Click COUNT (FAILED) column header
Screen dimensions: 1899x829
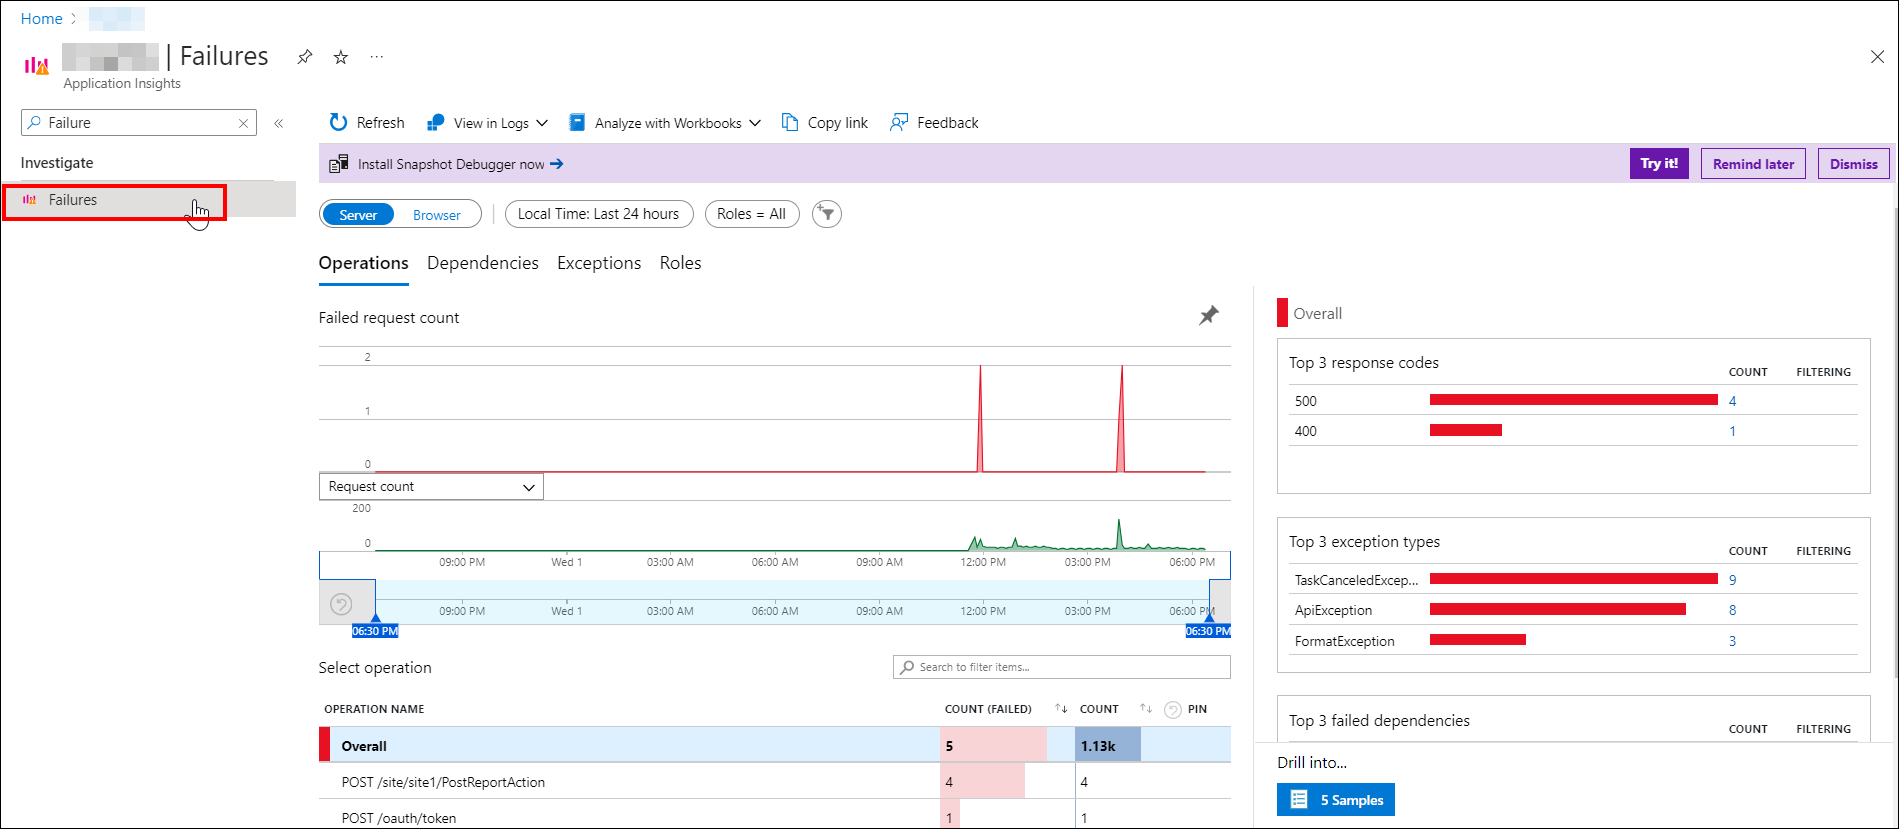tap(988, 709)
